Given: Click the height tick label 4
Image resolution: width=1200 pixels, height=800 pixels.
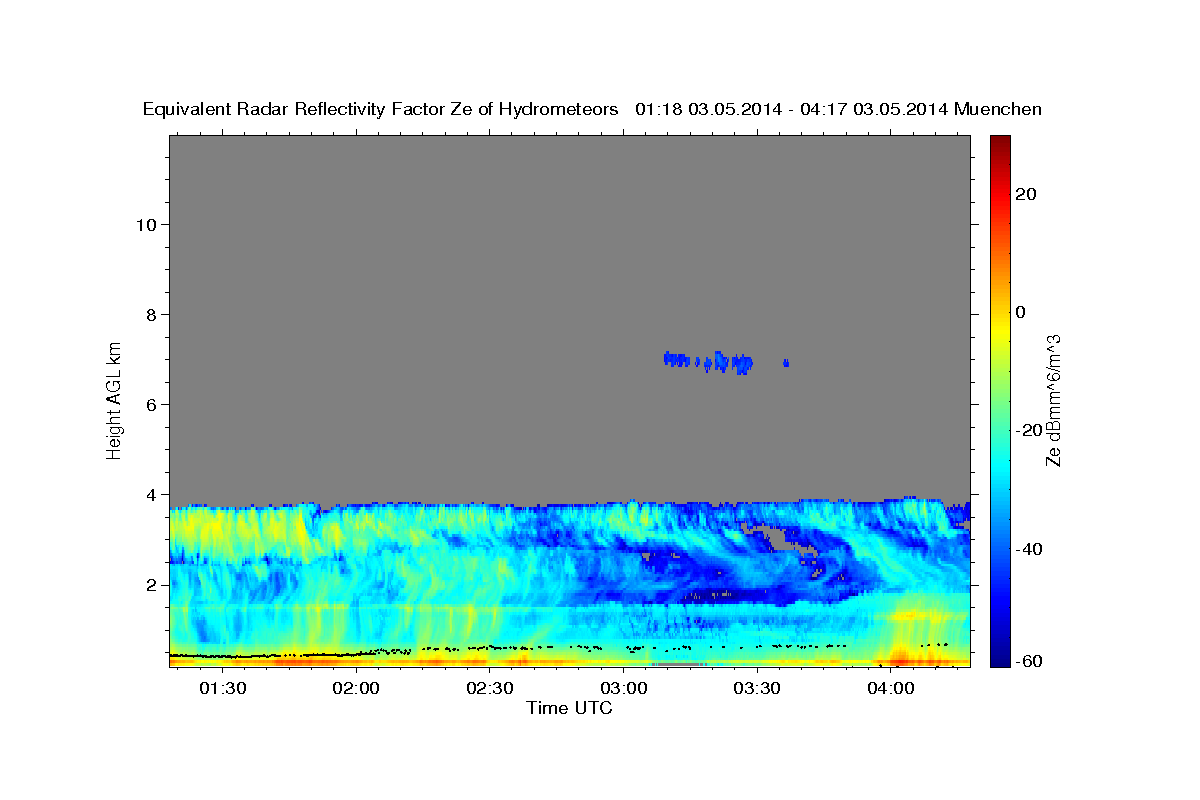Looking at the screenshot, I should coord(149,494).
